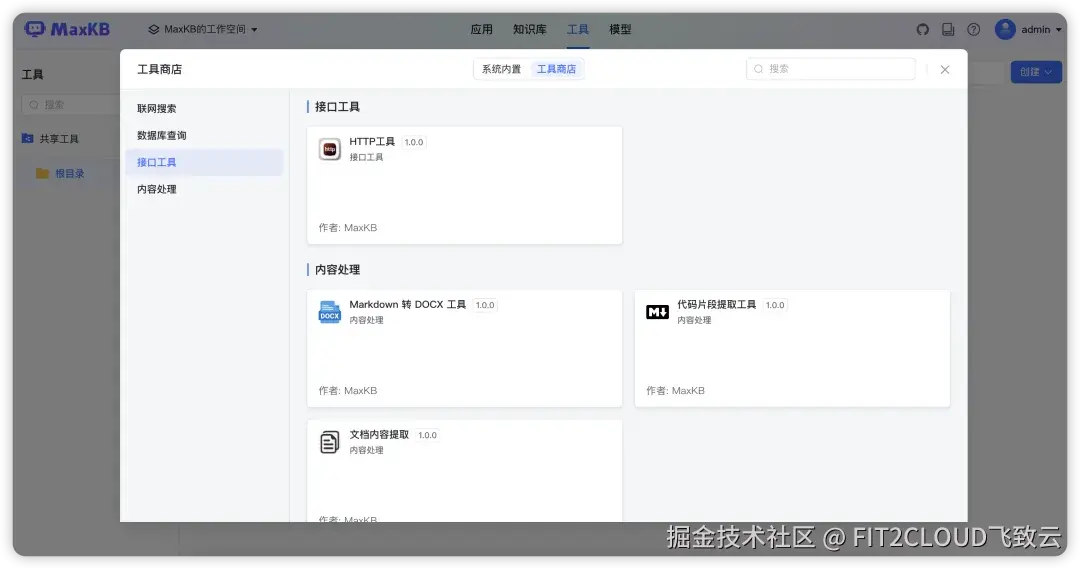Click the HTTP工具 title
Viewport: 1080px width, 569px height.
pyautogui.click(x=372, y=141)
